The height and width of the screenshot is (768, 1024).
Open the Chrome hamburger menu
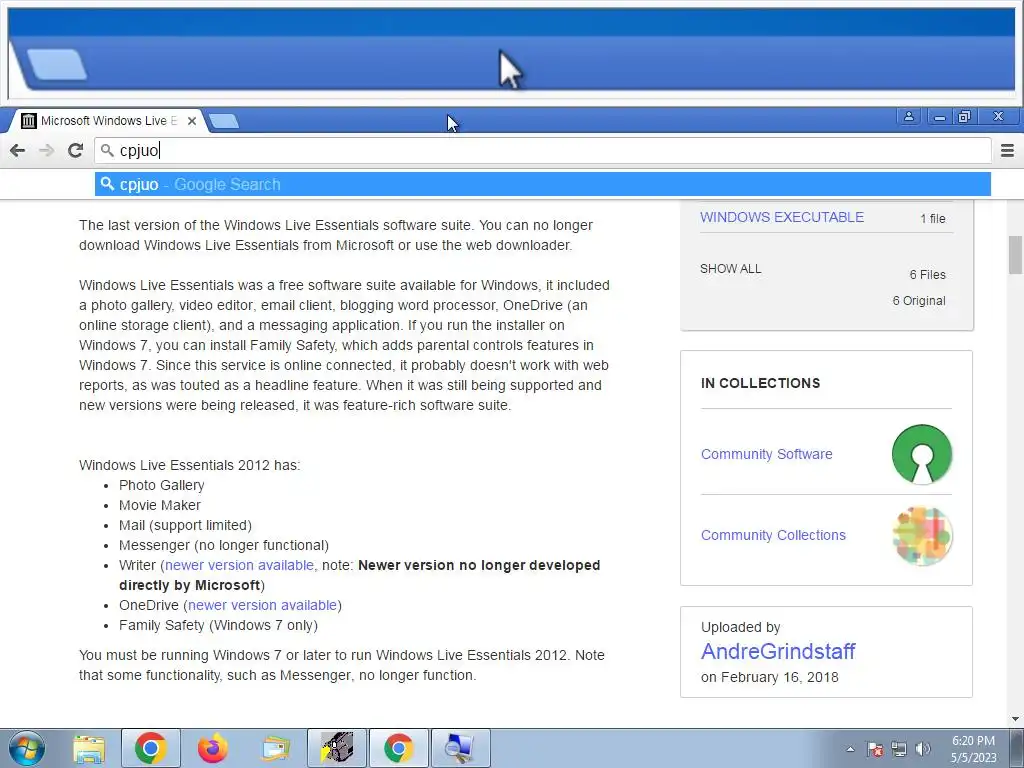click(1007, 151)
